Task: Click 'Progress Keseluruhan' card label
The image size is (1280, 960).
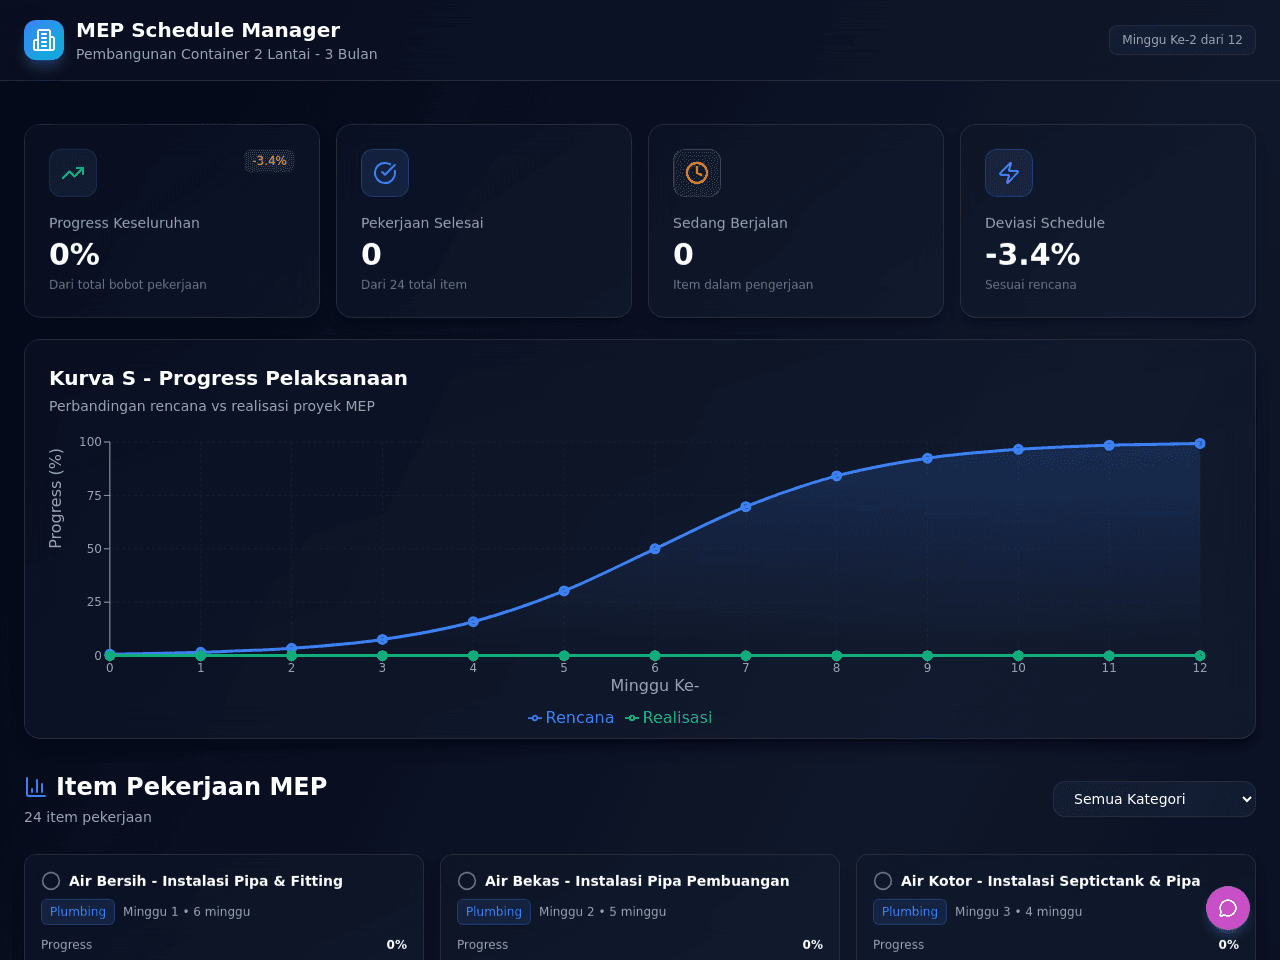Action: pos(124,223)
